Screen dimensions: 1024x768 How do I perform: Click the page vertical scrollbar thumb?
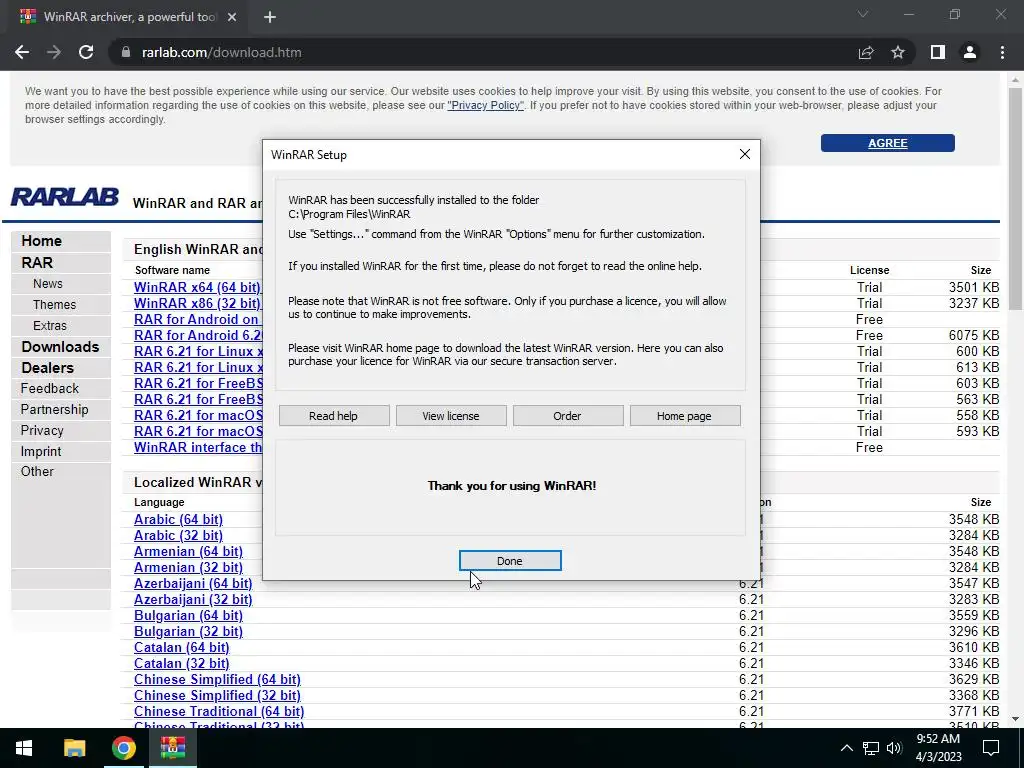[1015, 199]
